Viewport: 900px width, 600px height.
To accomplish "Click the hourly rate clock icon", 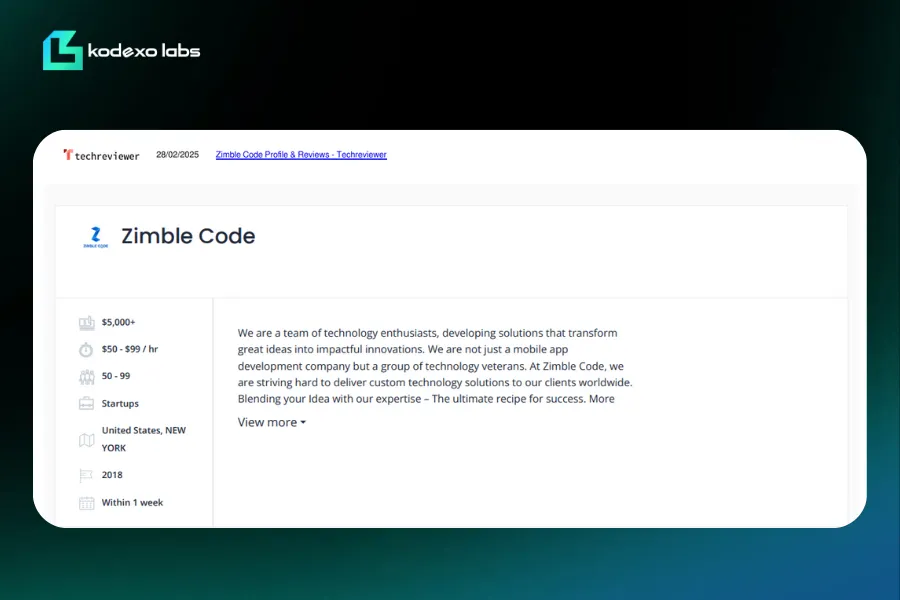I will (x=86, y=350).
